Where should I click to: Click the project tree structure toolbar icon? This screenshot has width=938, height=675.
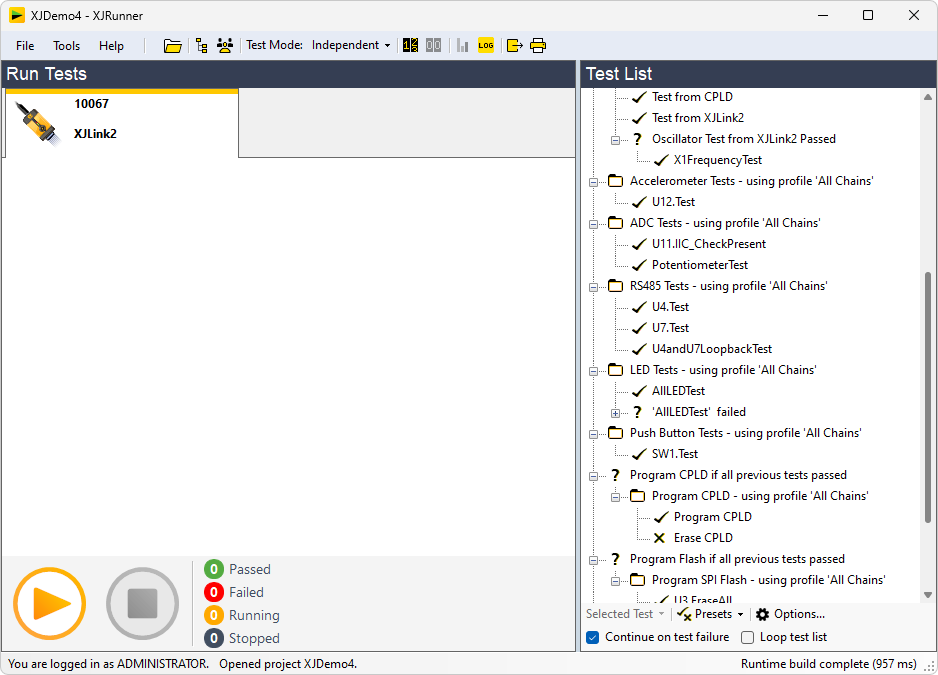(202, 45)
